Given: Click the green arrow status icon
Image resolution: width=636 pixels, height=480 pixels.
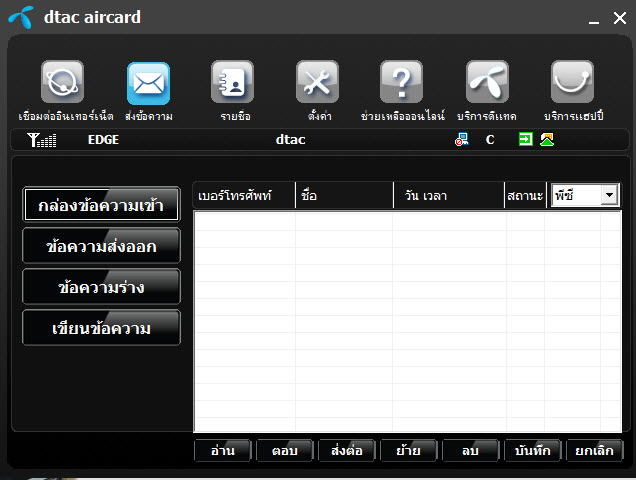Looking at the screenshot, I should tap(526, 140).
